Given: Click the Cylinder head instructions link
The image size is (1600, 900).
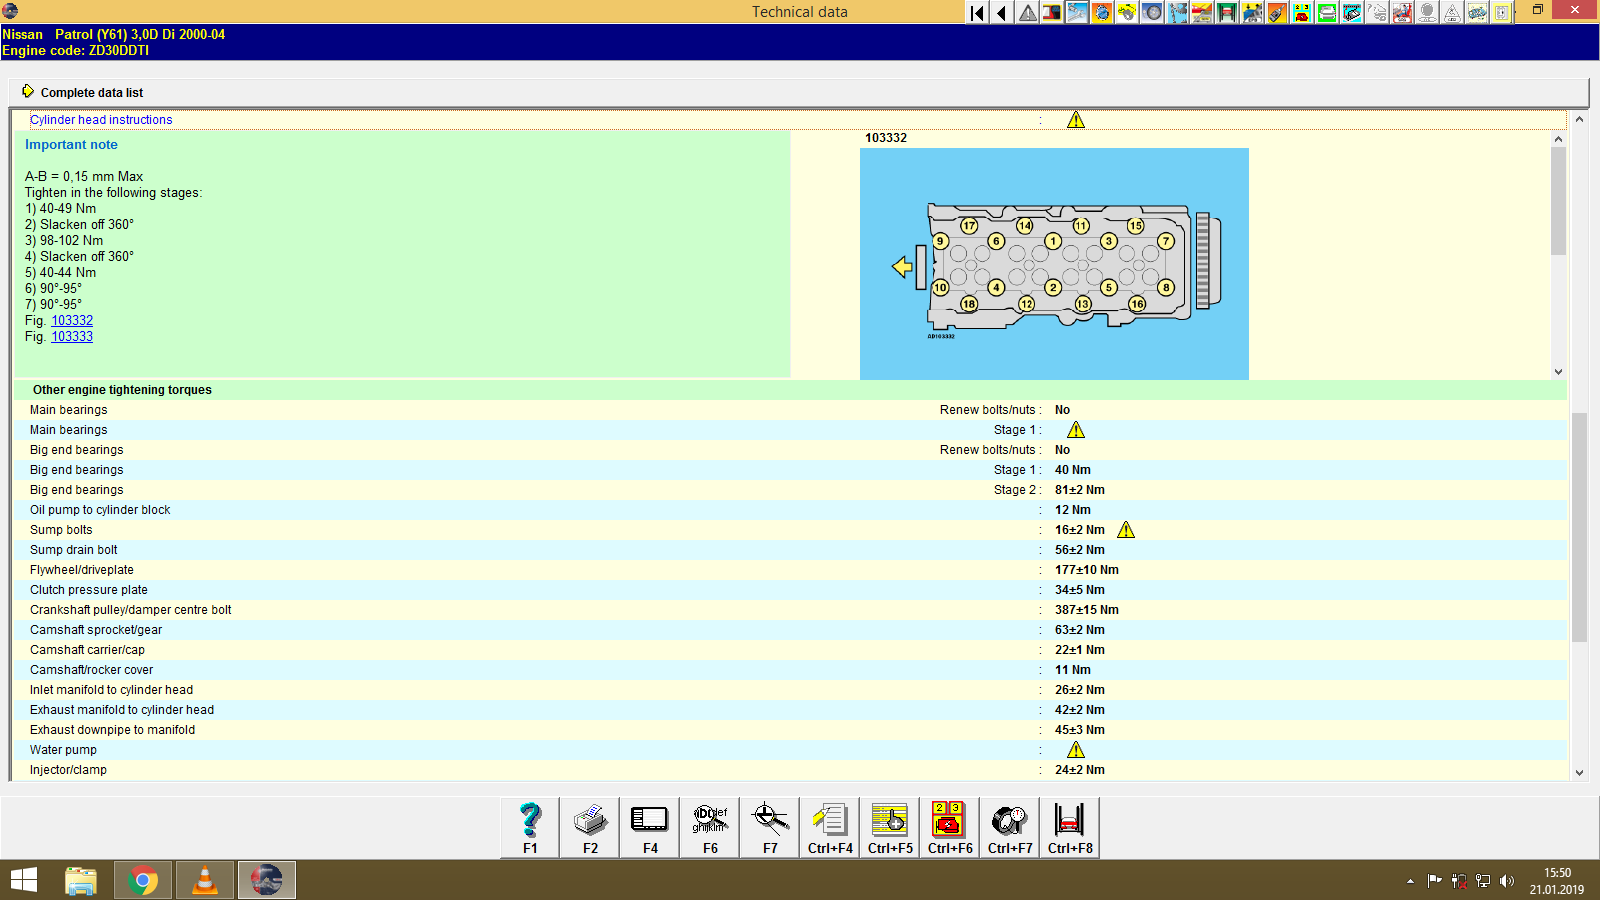Looking at the screenshot, I should coord(101,119).
